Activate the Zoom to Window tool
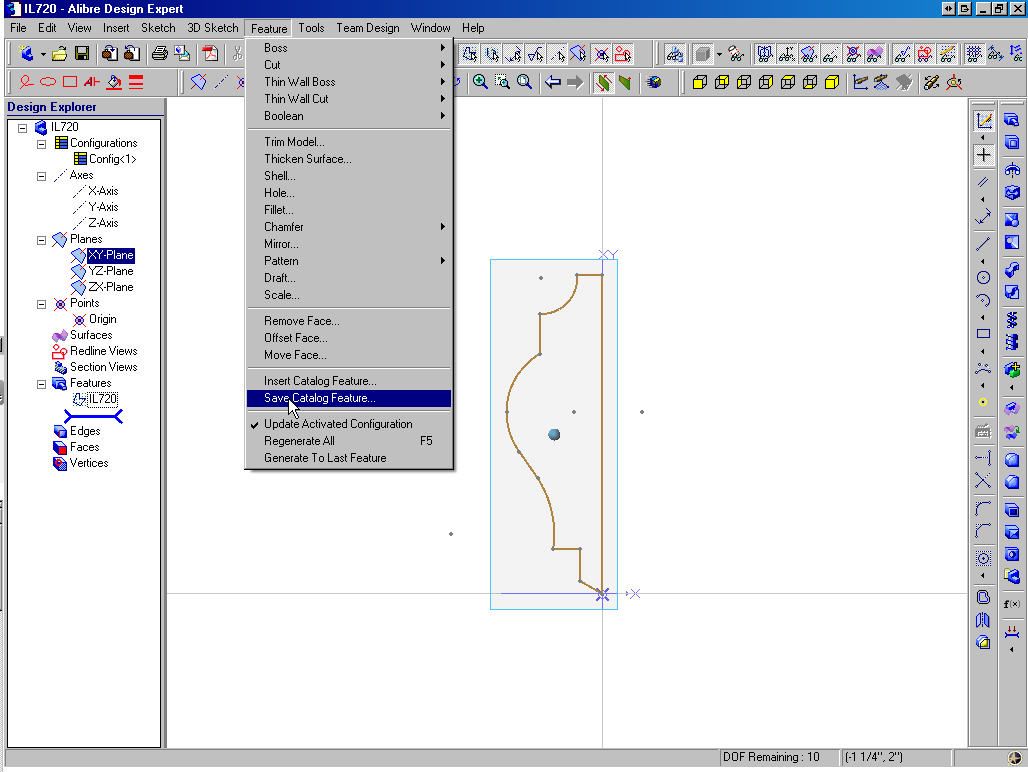 click(x=502, y=82)
